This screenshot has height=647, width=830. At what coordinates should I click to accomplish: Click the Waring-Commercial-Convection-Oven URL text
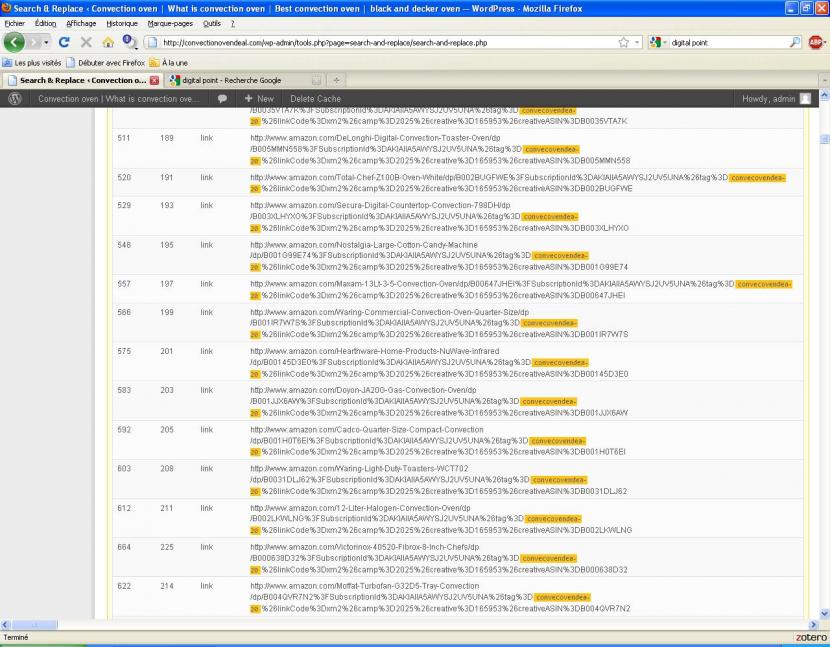pyautogui.click(x=440, y=323)
